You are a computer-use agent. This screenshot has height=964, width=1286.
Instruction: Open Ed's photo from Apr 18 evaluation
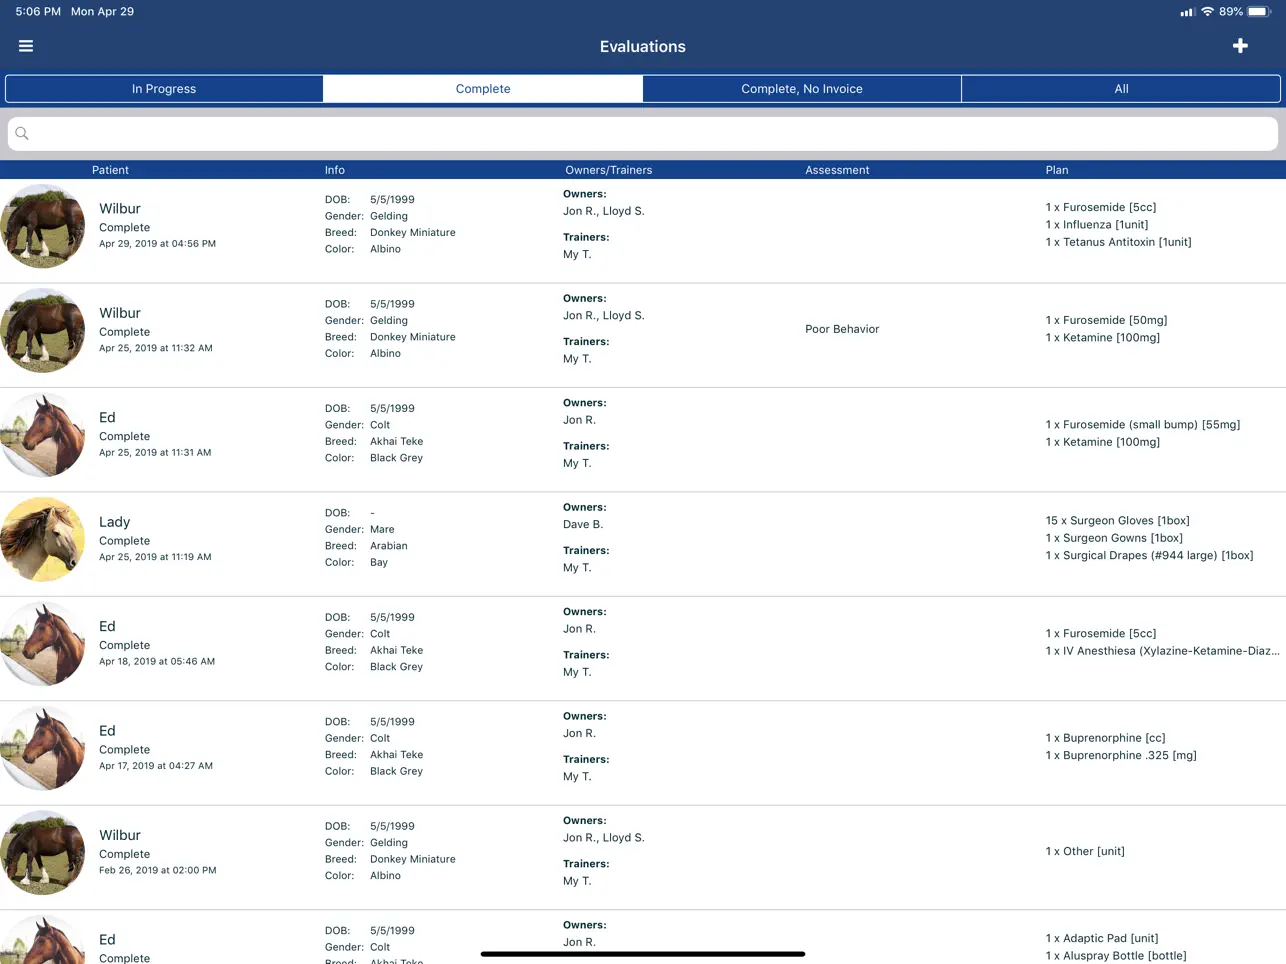[x=42, y=644]
